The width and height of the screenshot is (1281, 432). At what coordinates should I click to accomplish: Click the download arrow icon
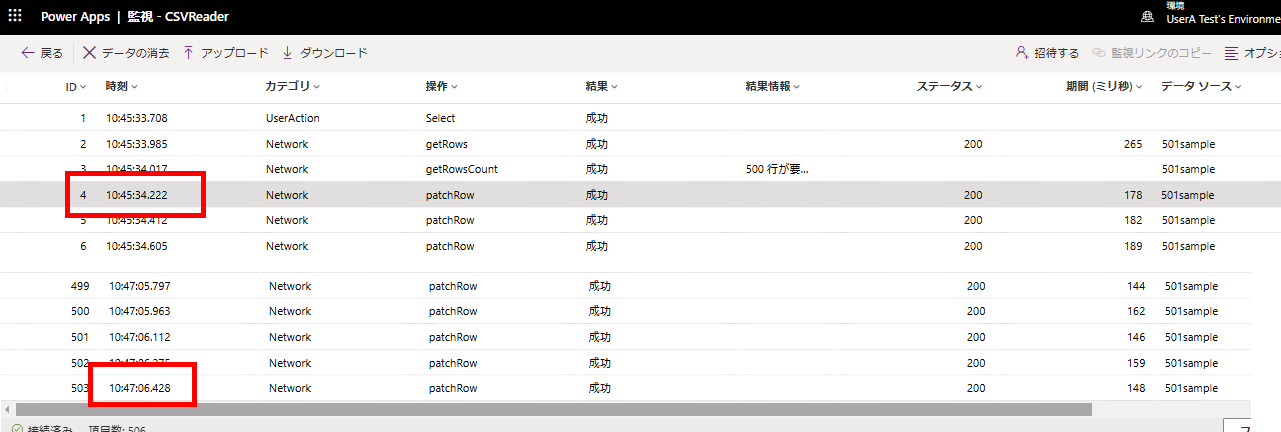[x=287, y=53]
